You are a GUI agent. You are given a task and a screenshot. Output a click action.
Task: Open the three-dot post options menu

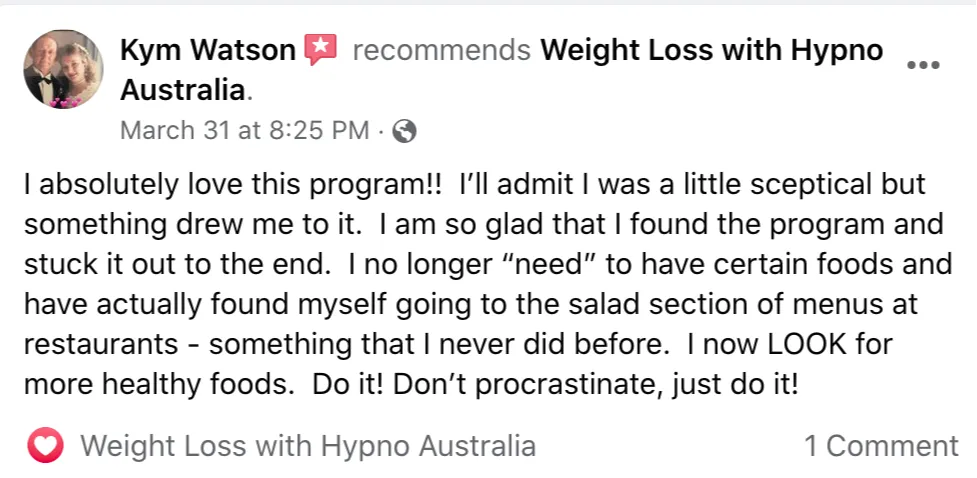923,65
